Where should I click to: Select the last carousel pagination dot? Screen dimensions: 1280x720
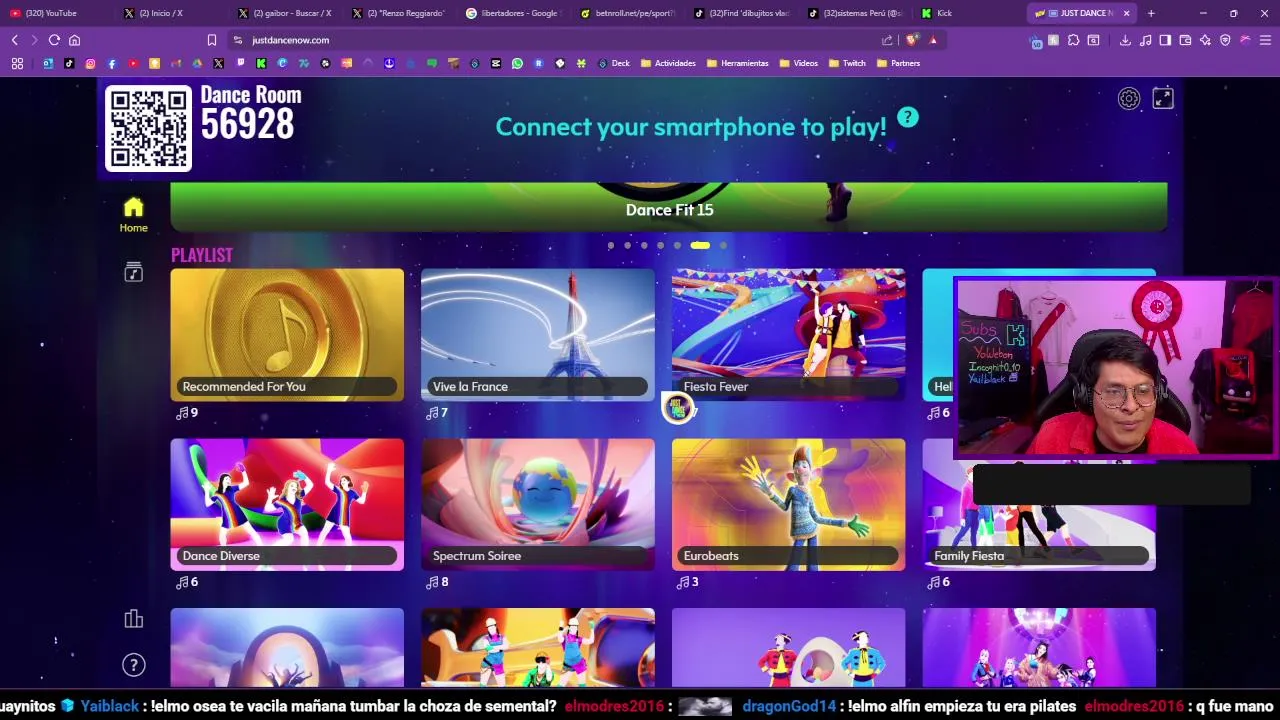coord(723,245)
